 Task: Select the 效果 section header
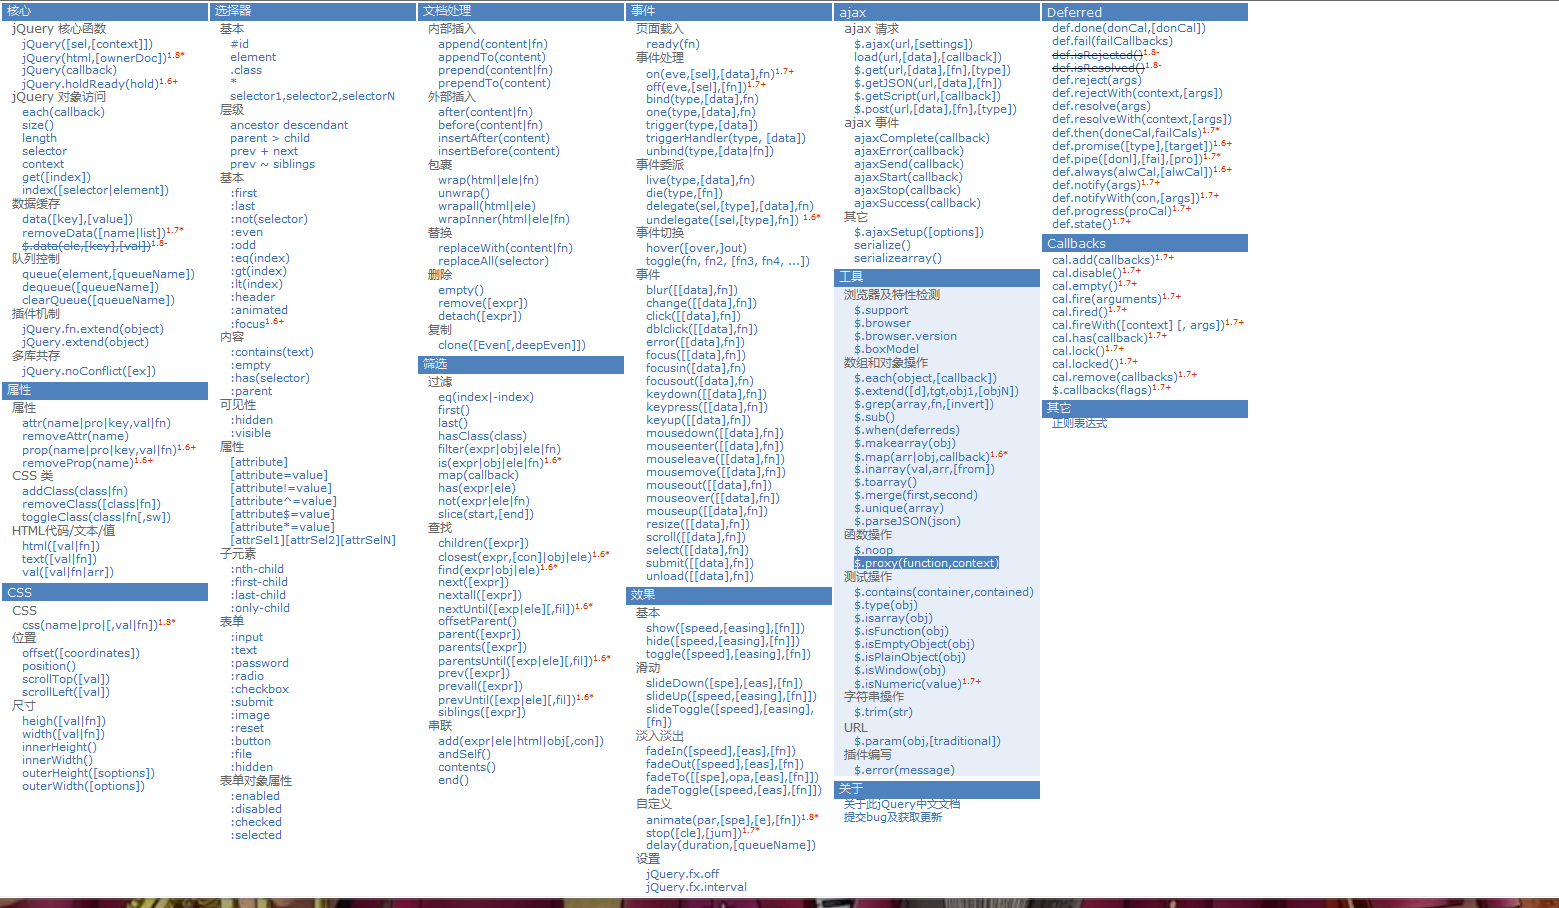(729, 595)
